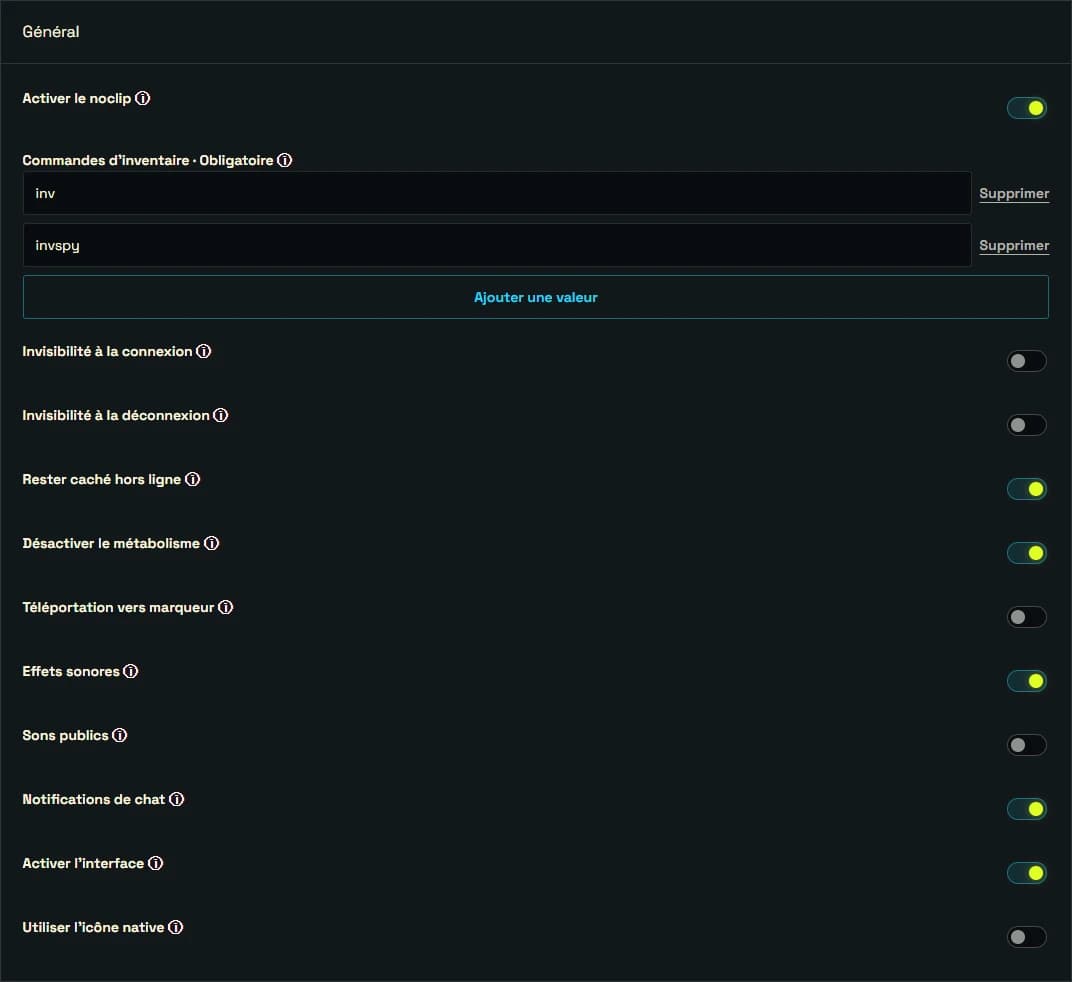Delete the invspy command via Supprimer
Screen dimensions: 1072x982
1014,246
